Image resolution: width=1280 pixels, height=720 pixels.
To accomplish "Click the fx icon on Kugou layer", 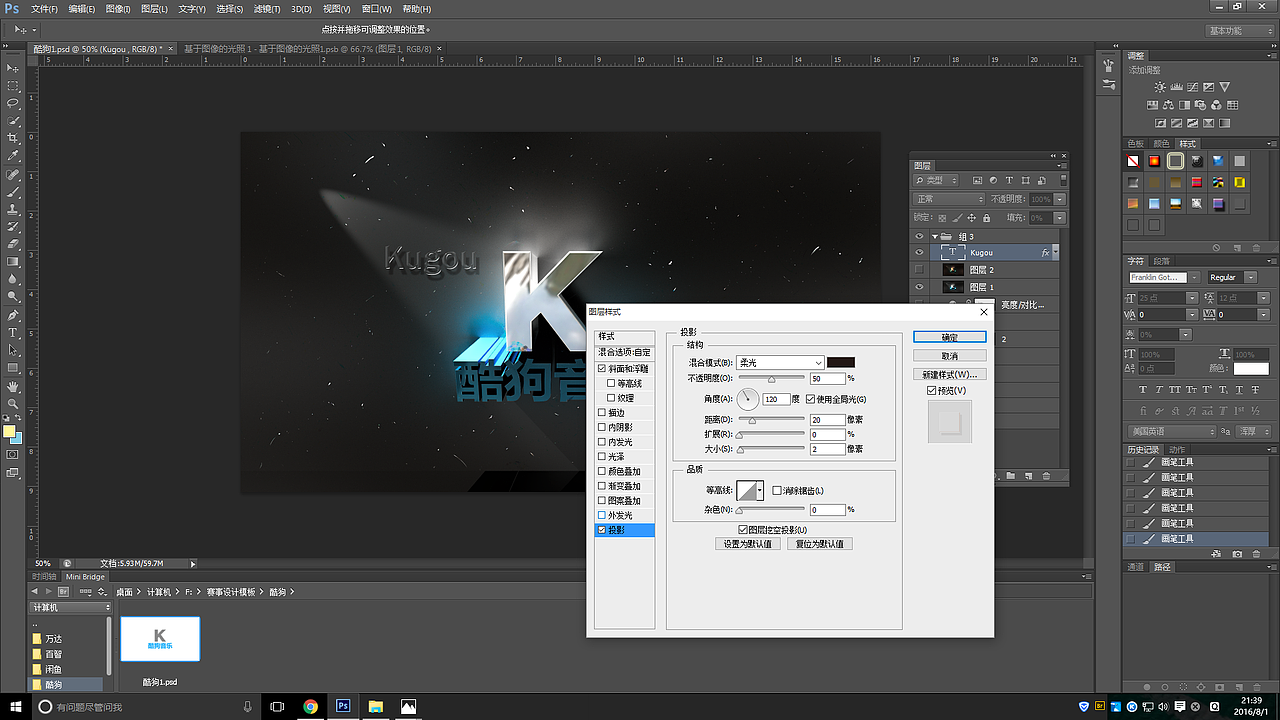I will 1045,253.
